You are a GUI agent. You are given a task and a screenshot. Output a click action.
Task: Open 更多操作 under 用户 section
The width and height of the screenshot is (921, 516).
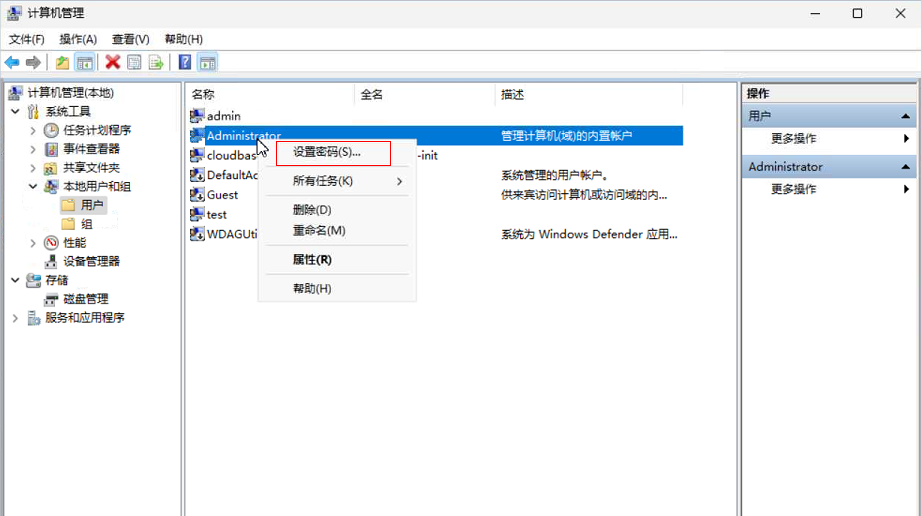[794, 139]
